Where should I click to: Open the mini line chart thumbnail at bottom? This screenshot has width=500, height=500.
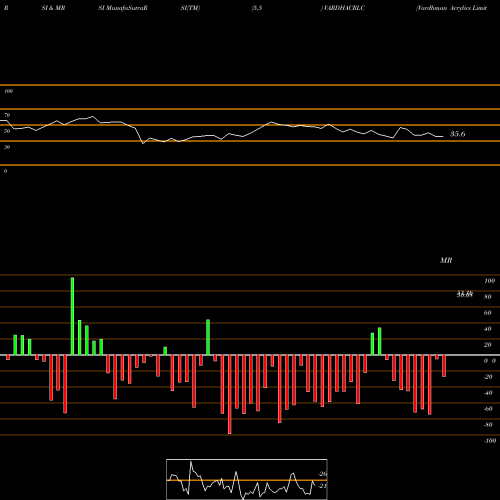coord(247,479)
